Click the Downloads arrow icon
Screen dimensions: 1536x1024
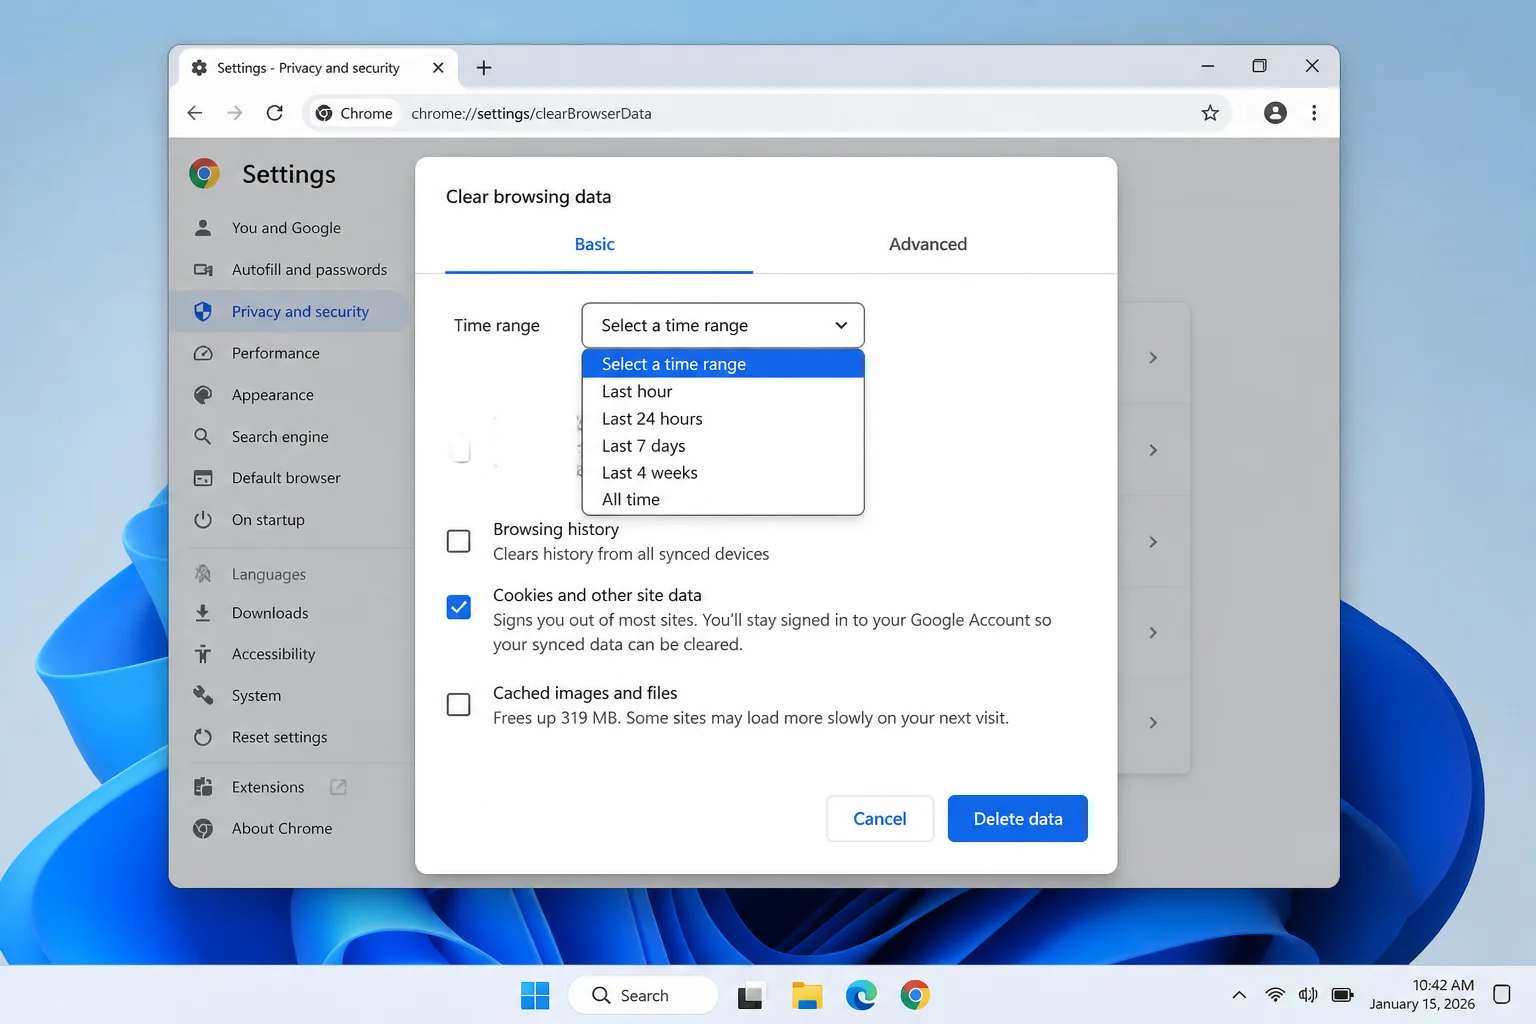[203, 613]
